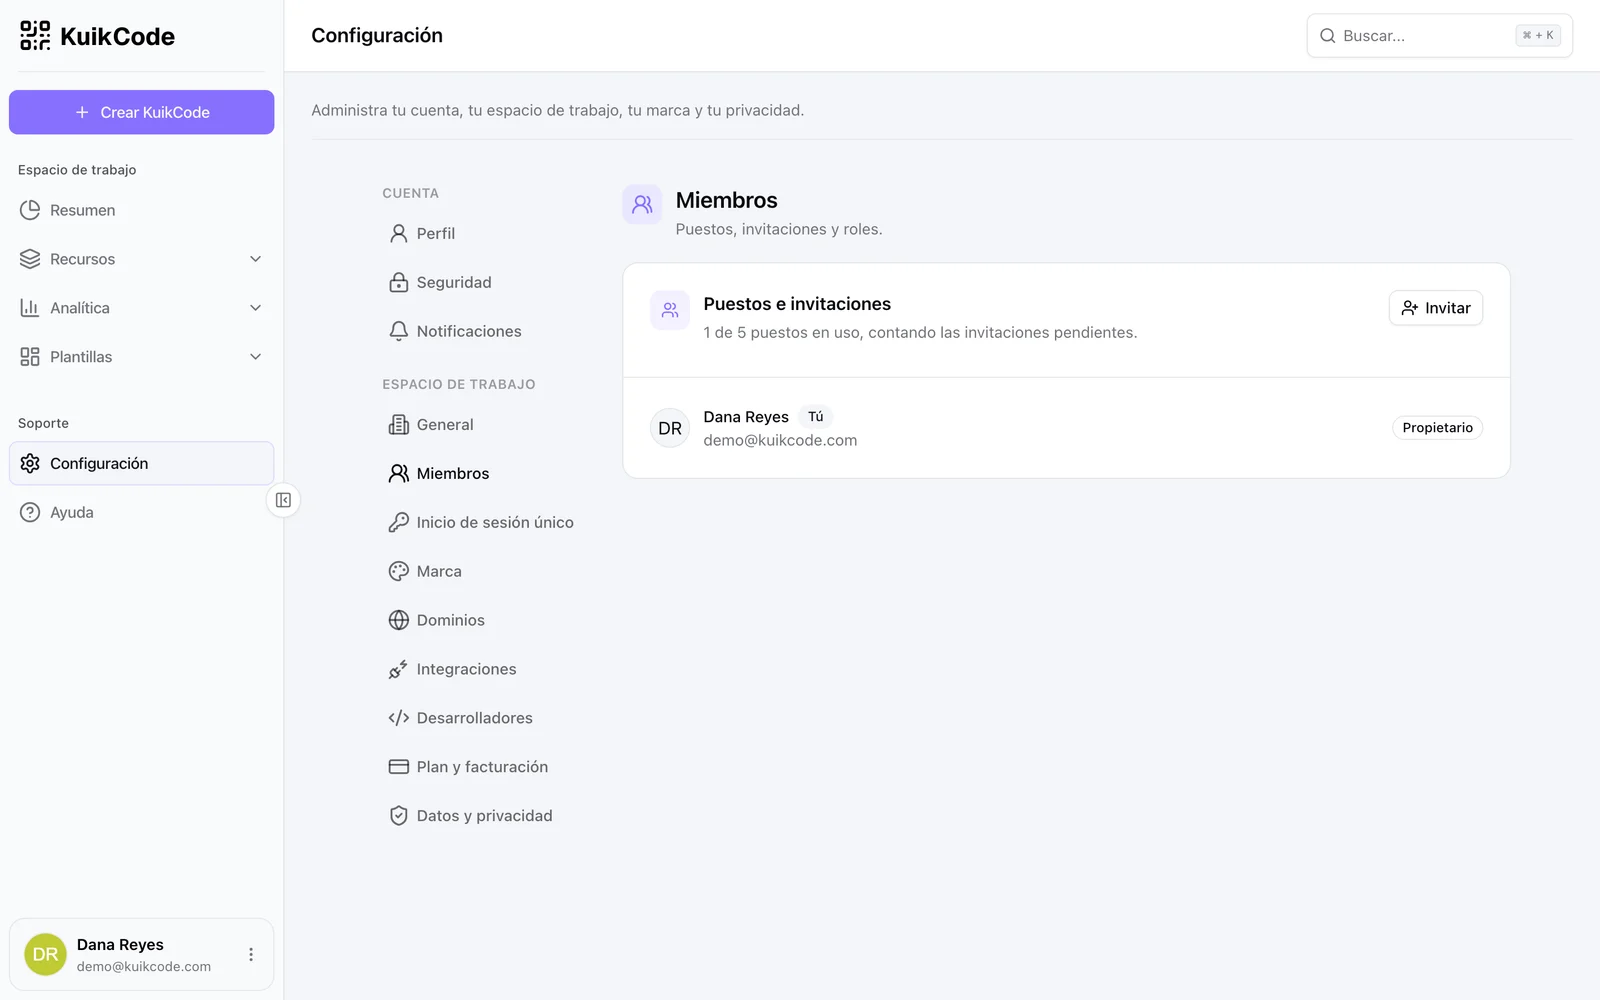This screenshot has height=1000, width=1600.
Task: Click the Espacio de trabajo sidebar label
Action: pyautogui.click(x=77, y=170)
